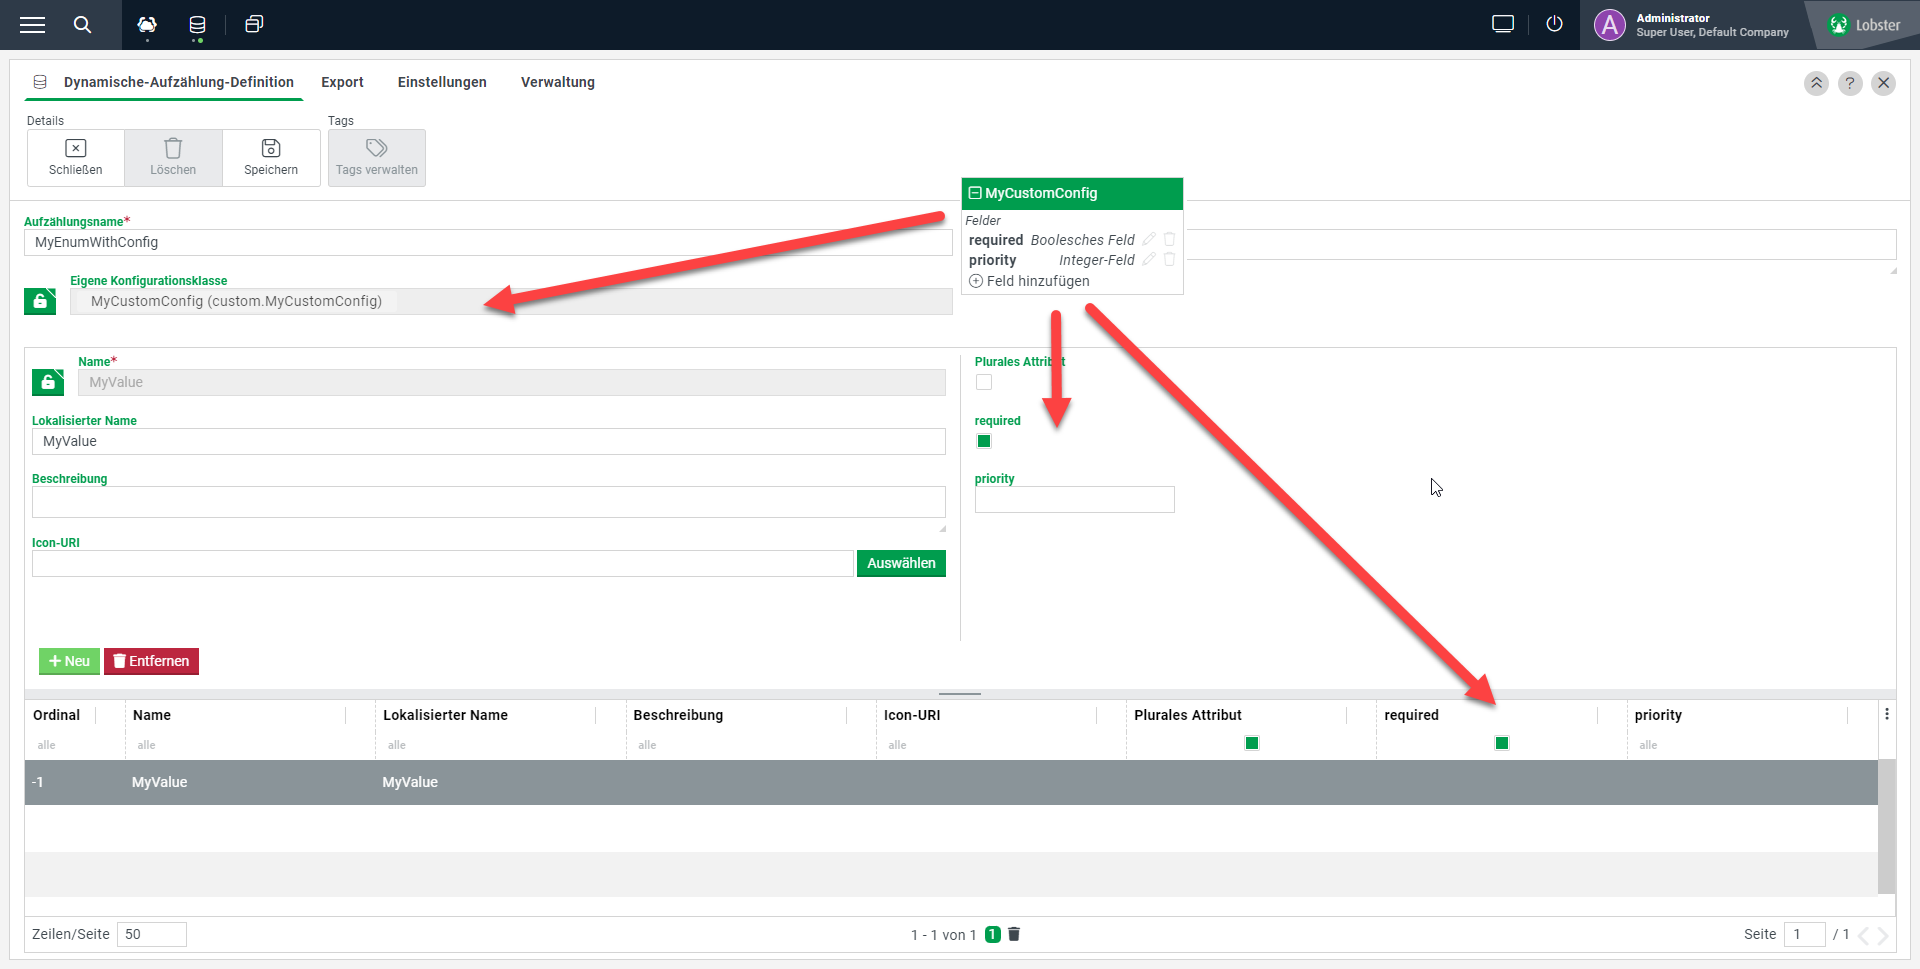This screenshot has height=969, width=1920.
Task: Open the Einstellungen tab
Action: pos(442,82)
